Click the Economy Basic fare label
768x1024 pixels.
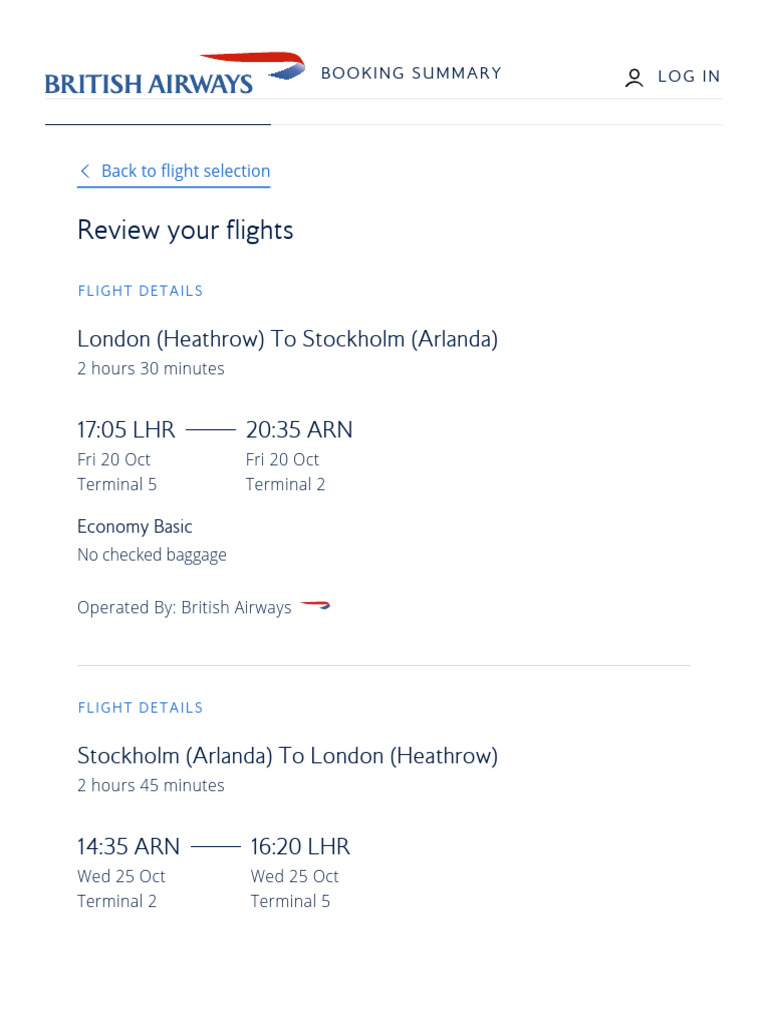tap(134, 527)
